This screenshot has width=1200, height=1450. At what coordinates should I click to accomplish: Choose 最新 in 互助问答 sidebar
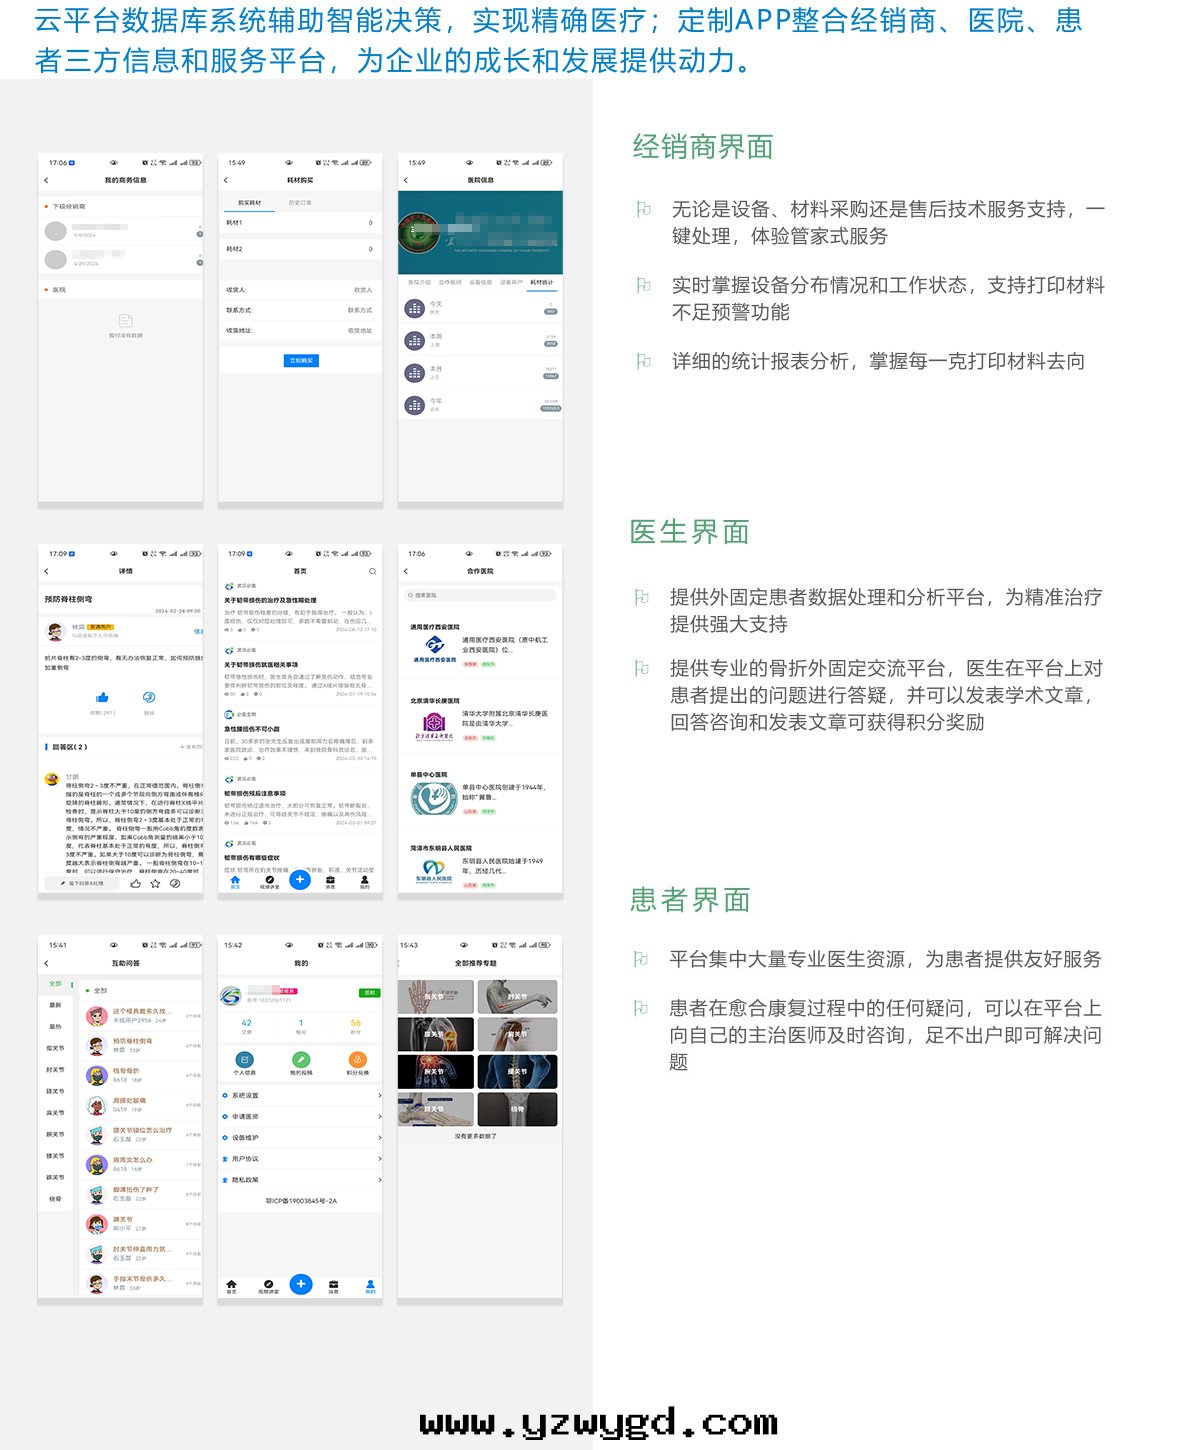56,1005
